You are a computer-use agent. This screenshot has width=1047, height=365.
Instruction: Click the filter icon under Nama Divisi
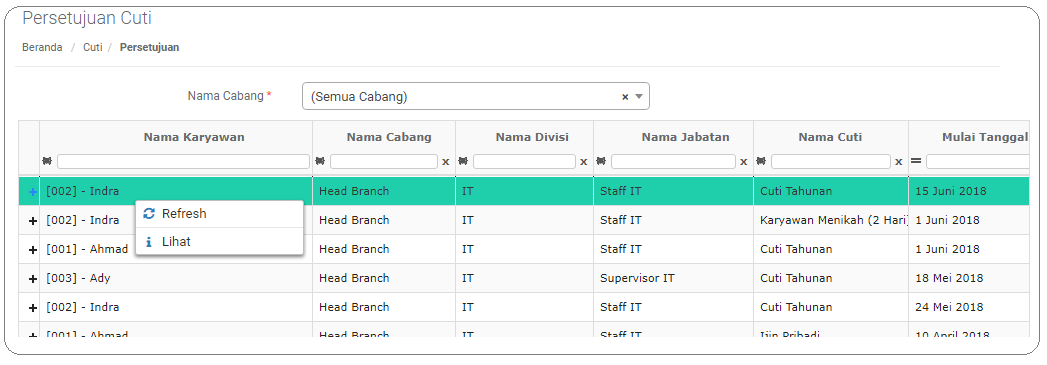tap(464, 161)
